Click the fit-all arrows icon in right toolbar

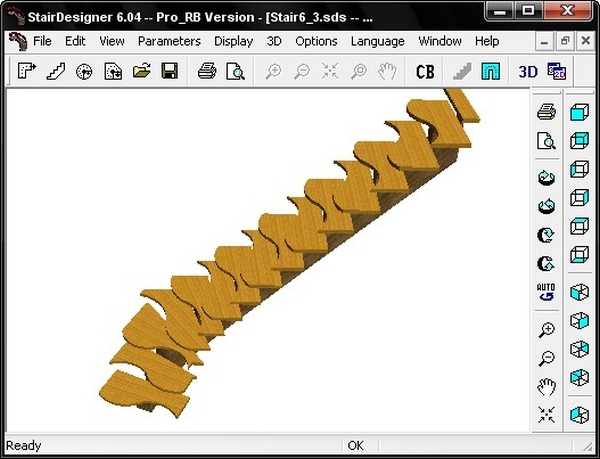(546, 415)
